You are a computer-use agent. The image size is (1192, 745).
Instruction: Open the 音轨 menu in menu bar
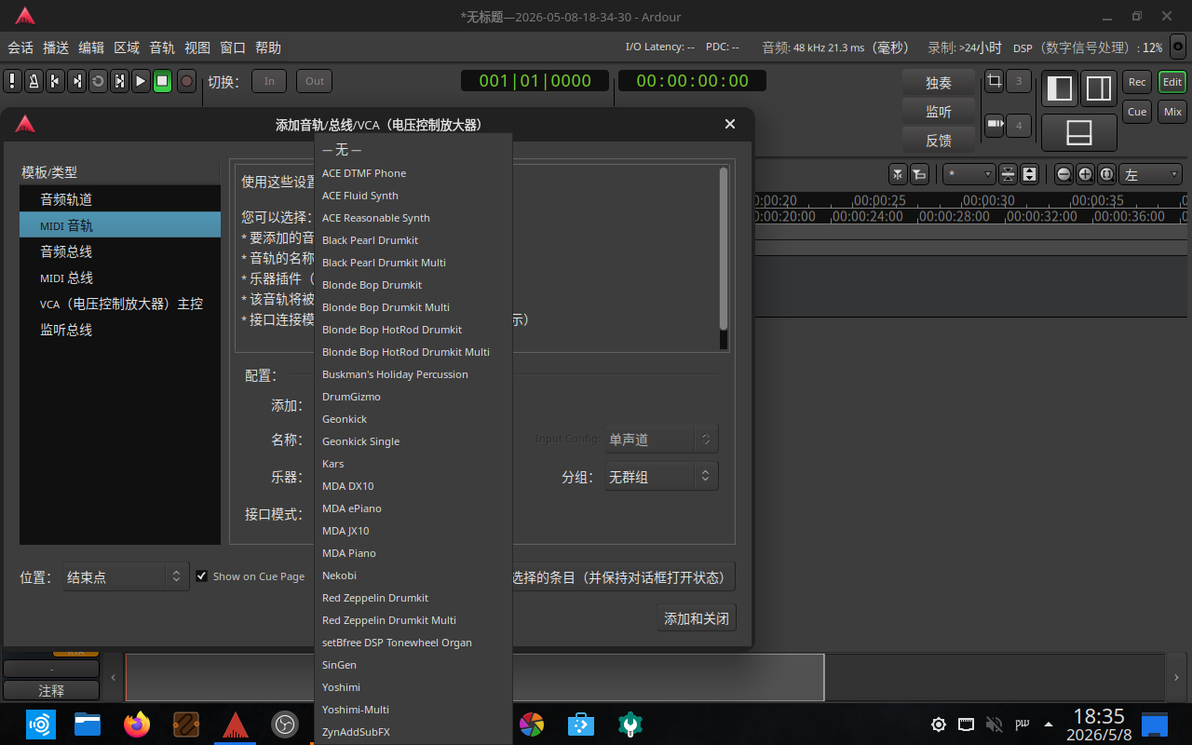point(162,48)
